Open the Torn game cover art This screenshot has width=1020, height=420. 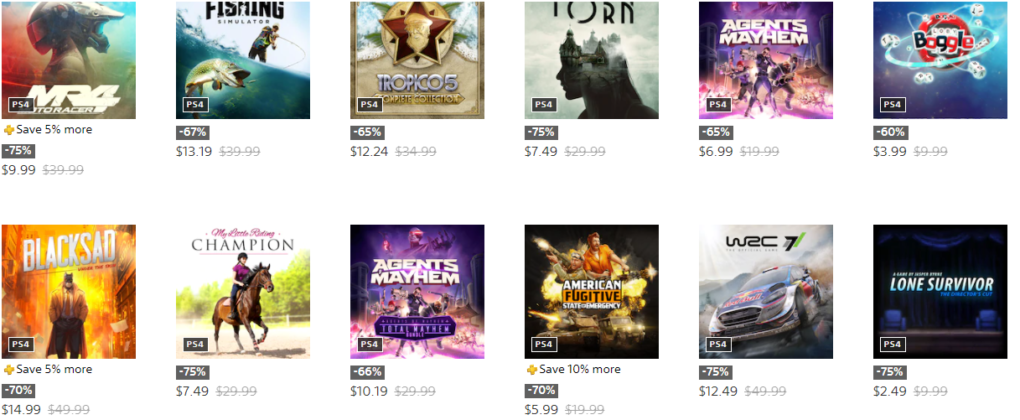click(591, 60)
